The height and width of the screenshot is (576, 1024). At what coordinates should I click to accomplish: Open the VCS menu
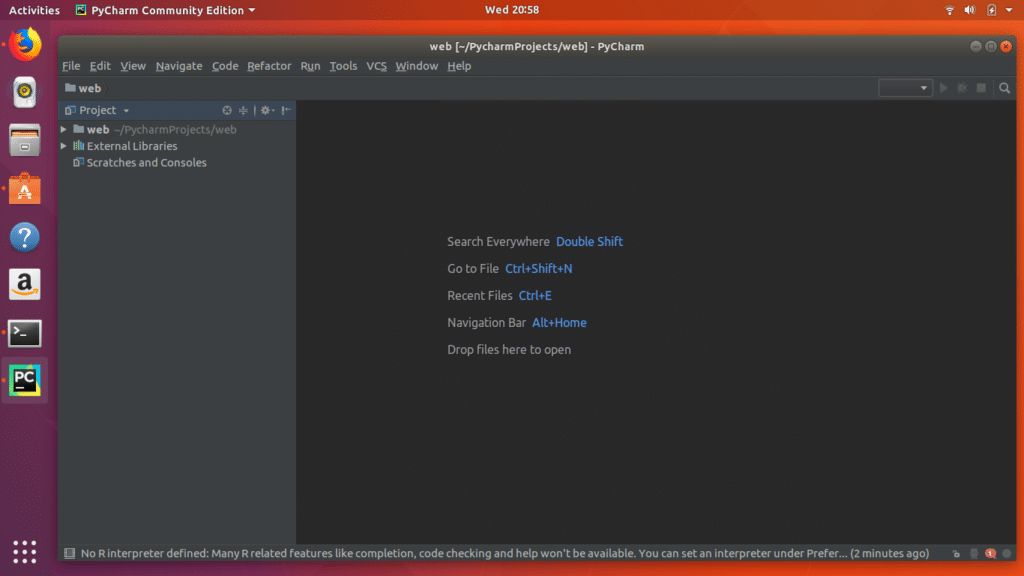coord(376,65)
